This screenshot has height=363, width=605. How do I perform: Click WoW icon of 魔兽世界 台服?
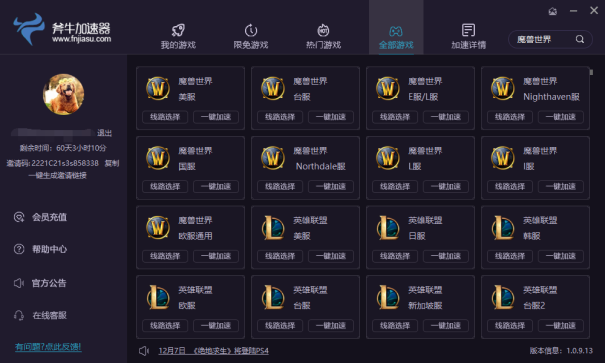click(x=273, y=88)
